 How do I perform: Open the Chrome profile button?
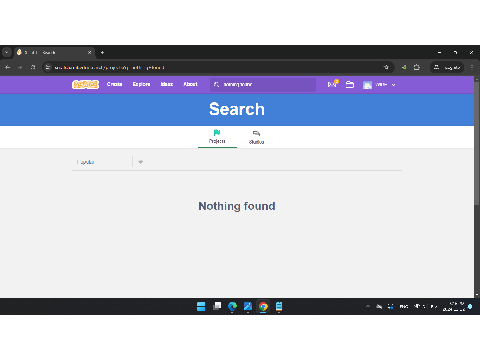[447, 67]
